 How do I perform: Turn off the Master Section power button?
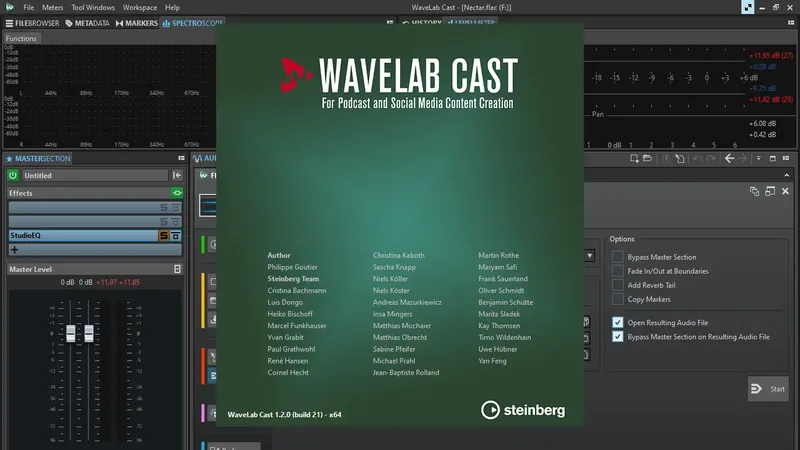pos(13,175)
